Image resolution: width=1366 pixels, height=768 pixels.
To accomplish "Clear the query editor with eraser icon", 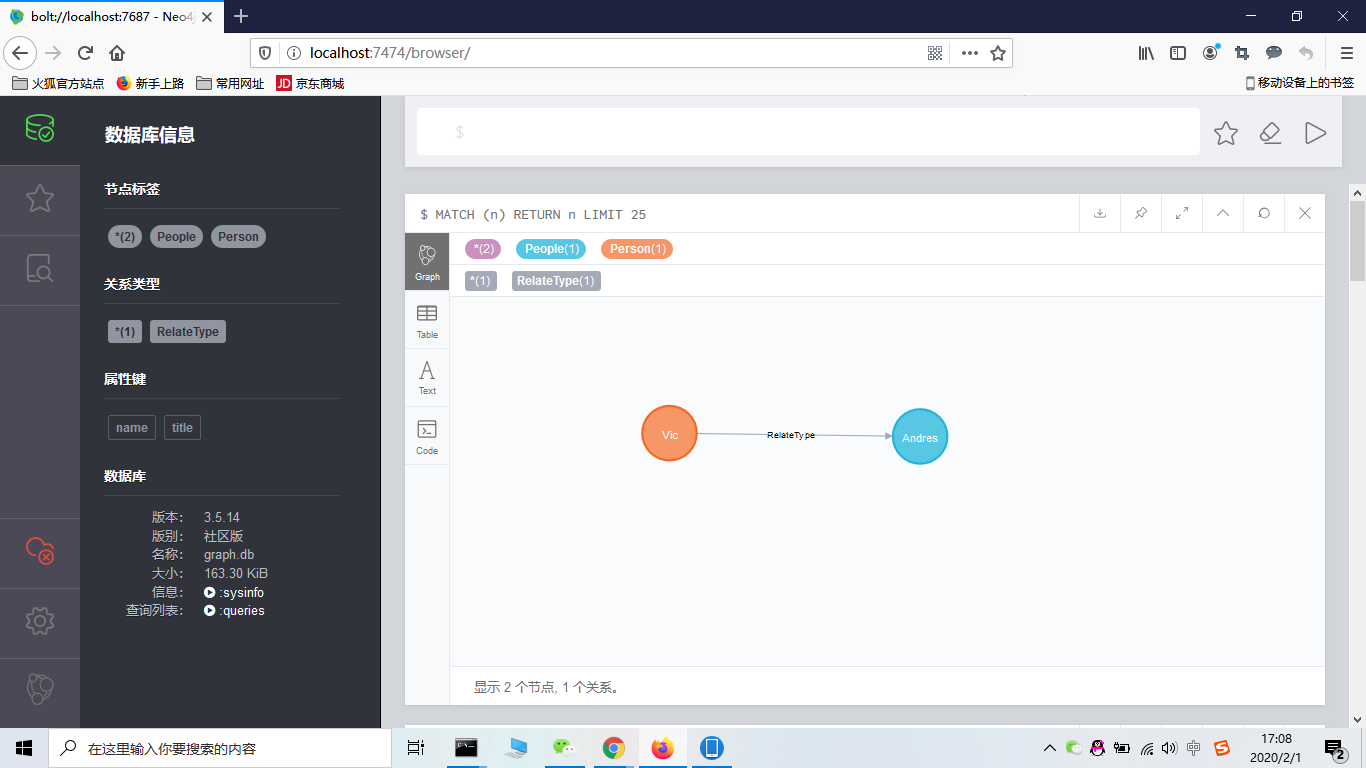I will (x=1271, y=133).
